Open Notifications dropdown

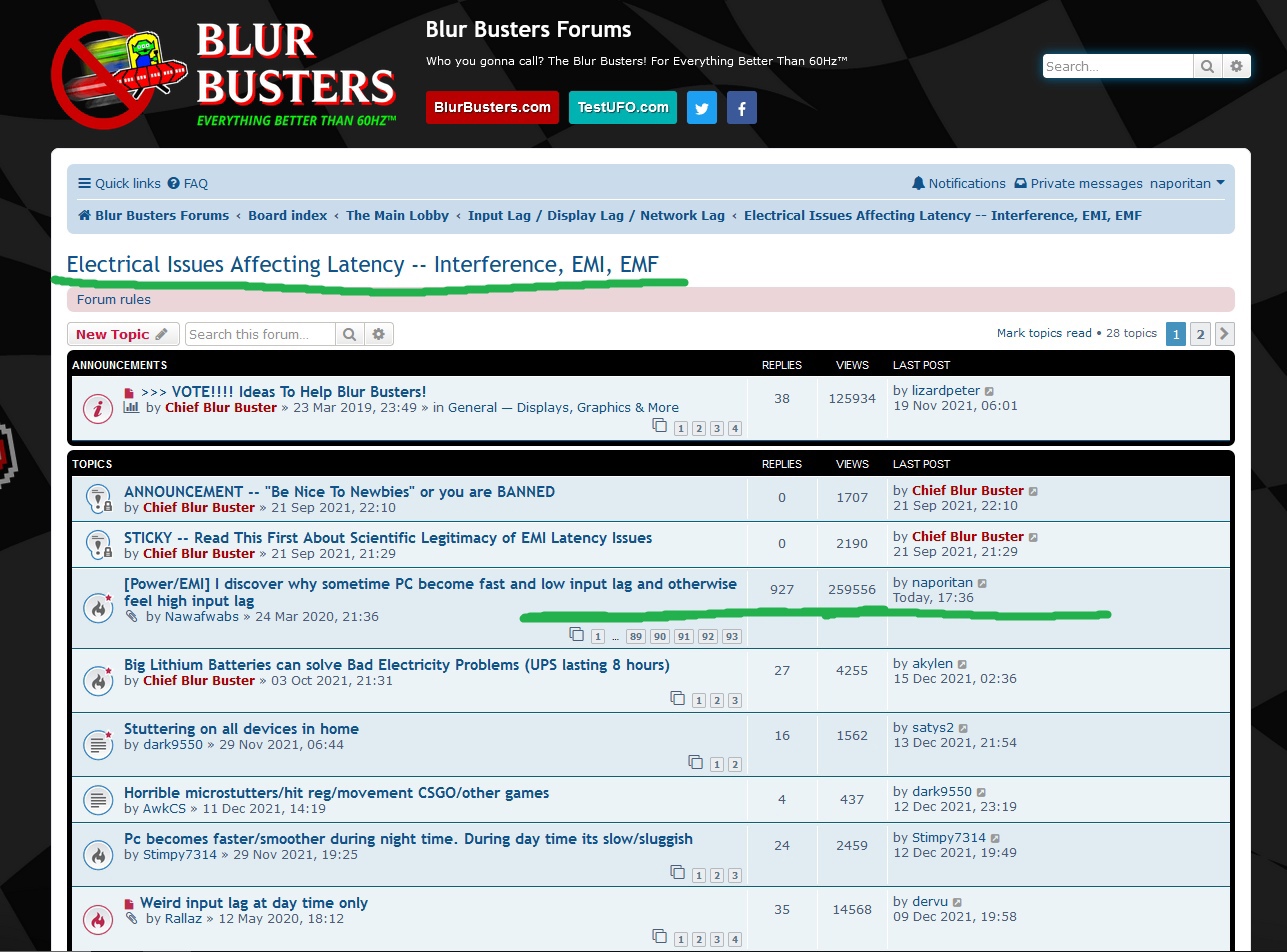[959, 183]
